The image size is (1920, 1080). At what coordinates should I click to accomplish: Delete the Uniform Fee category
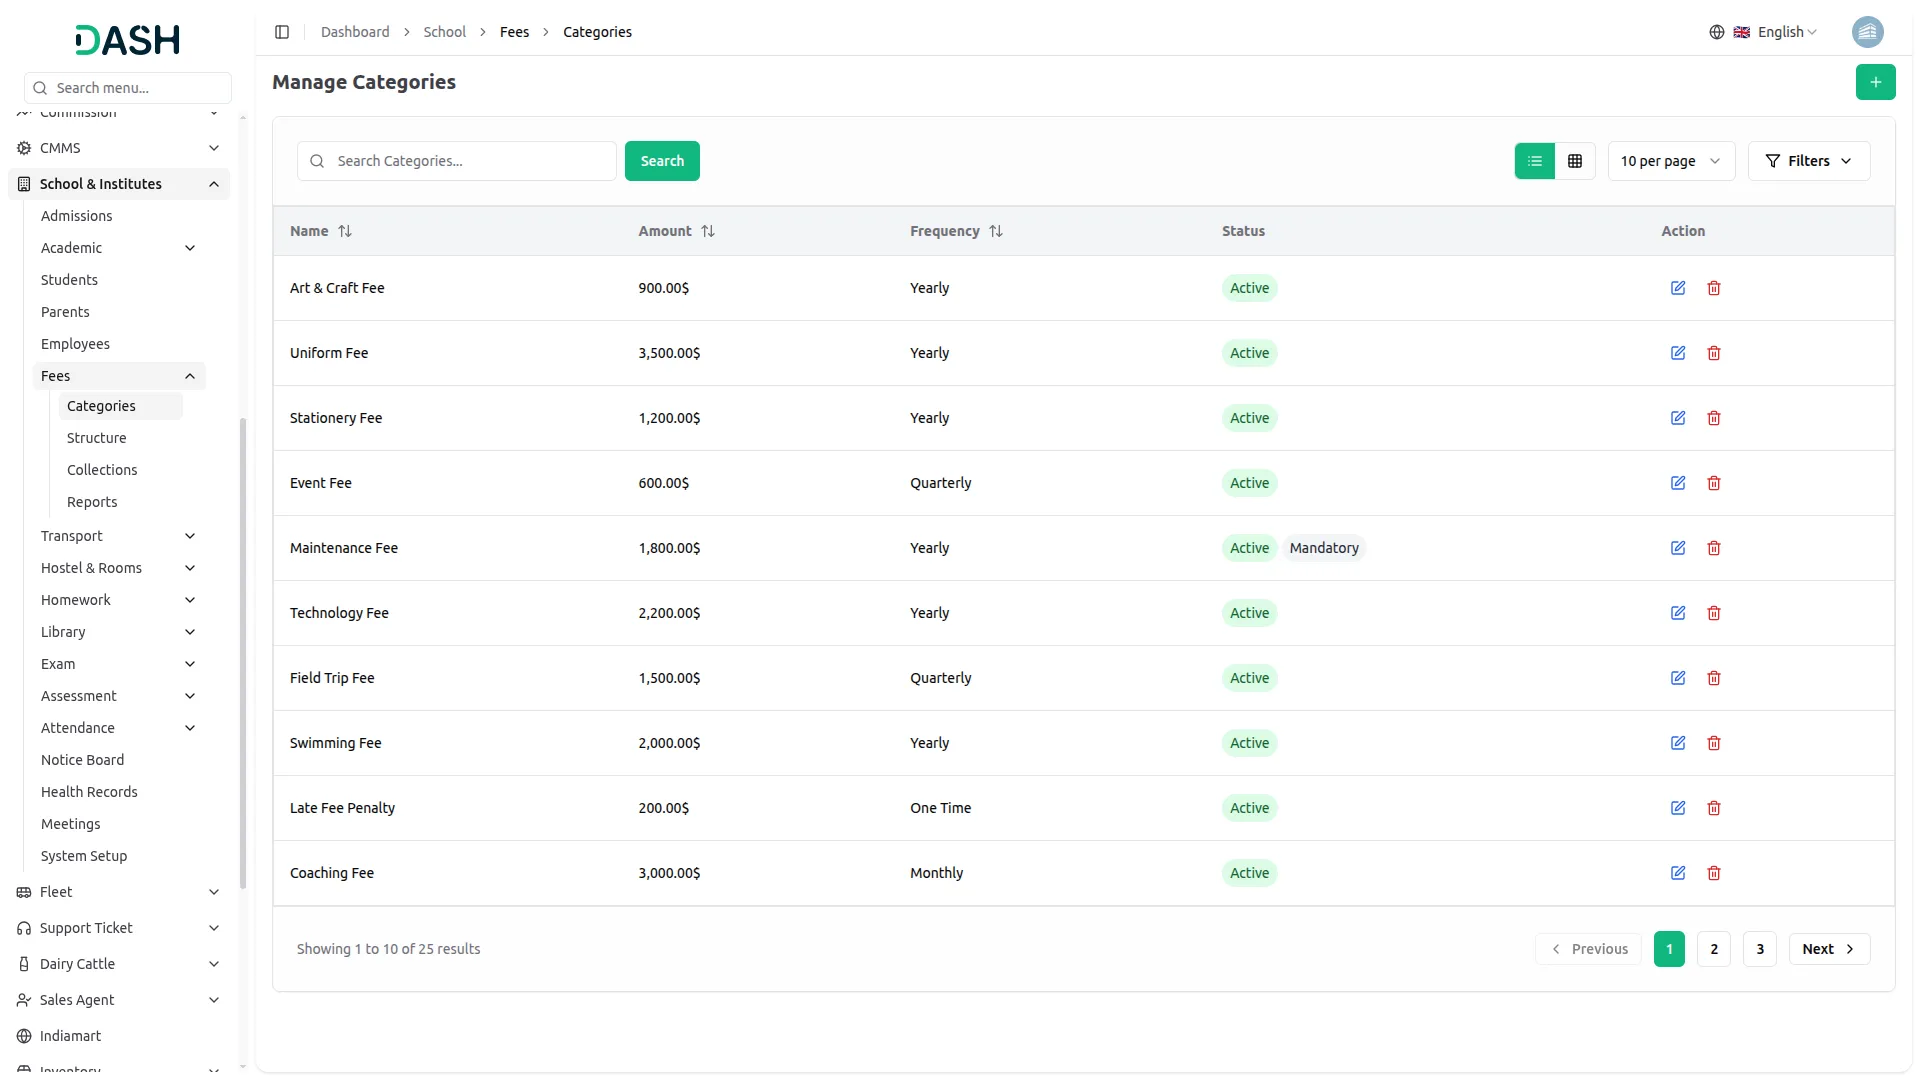tap(1714, 353)
